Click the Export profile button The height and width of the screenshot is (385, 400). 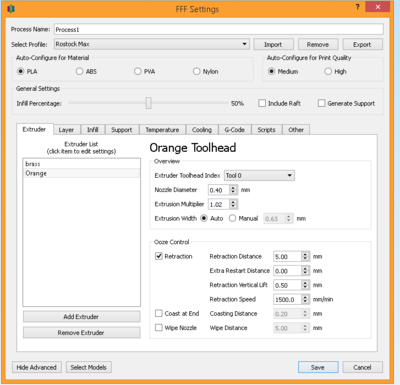point(362,44)
